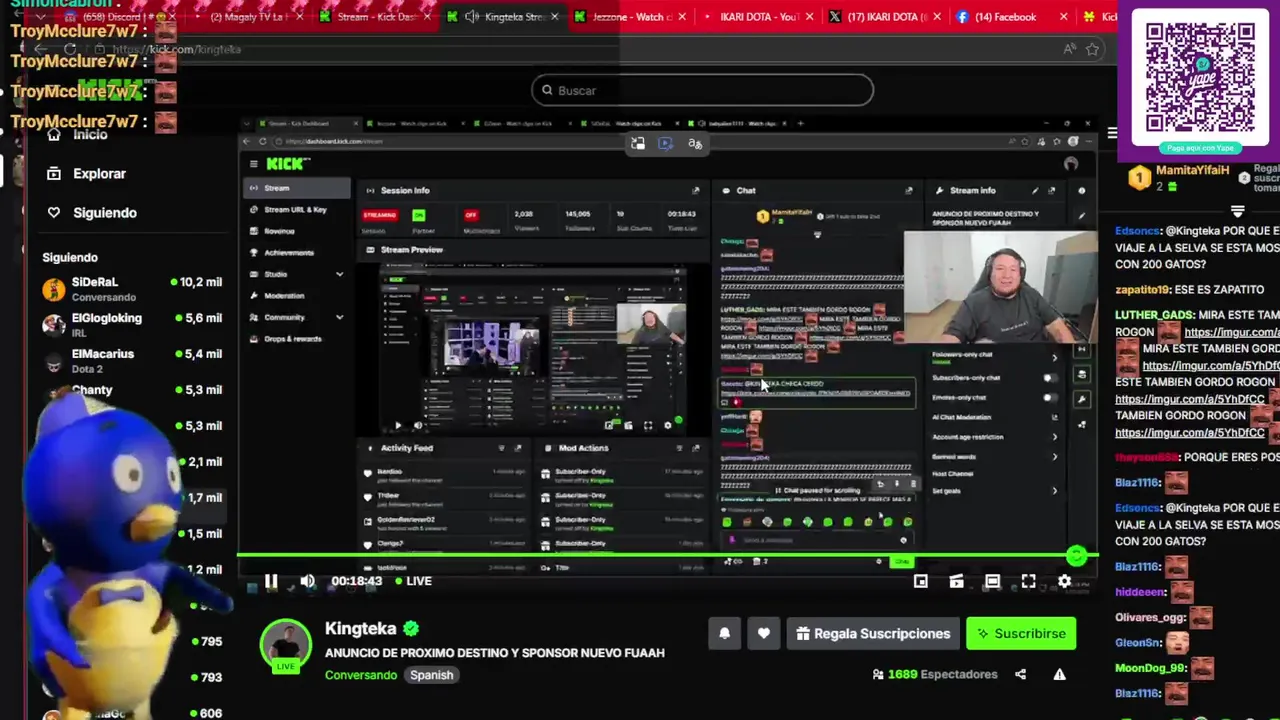
Task: Click dashboard profile avatar icon
Action: 1071,164
